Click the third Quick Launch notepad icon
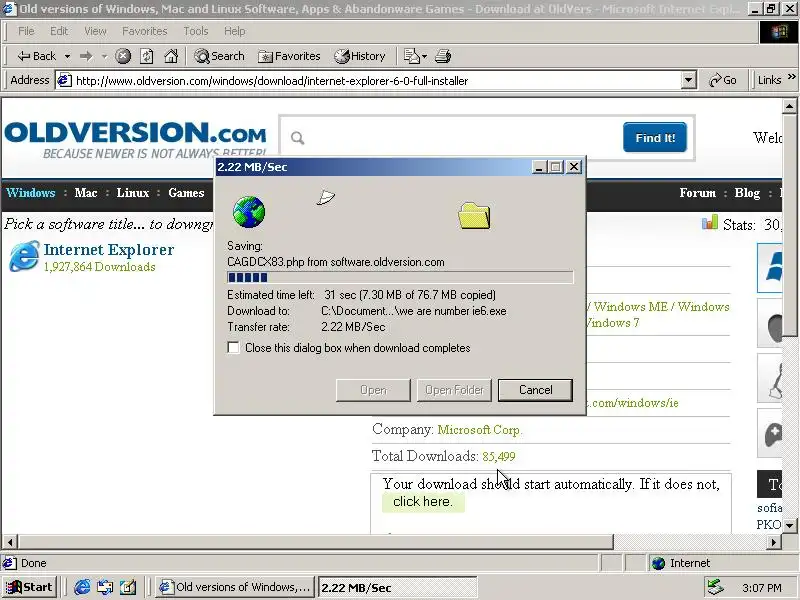 click(x=128, y=587)
